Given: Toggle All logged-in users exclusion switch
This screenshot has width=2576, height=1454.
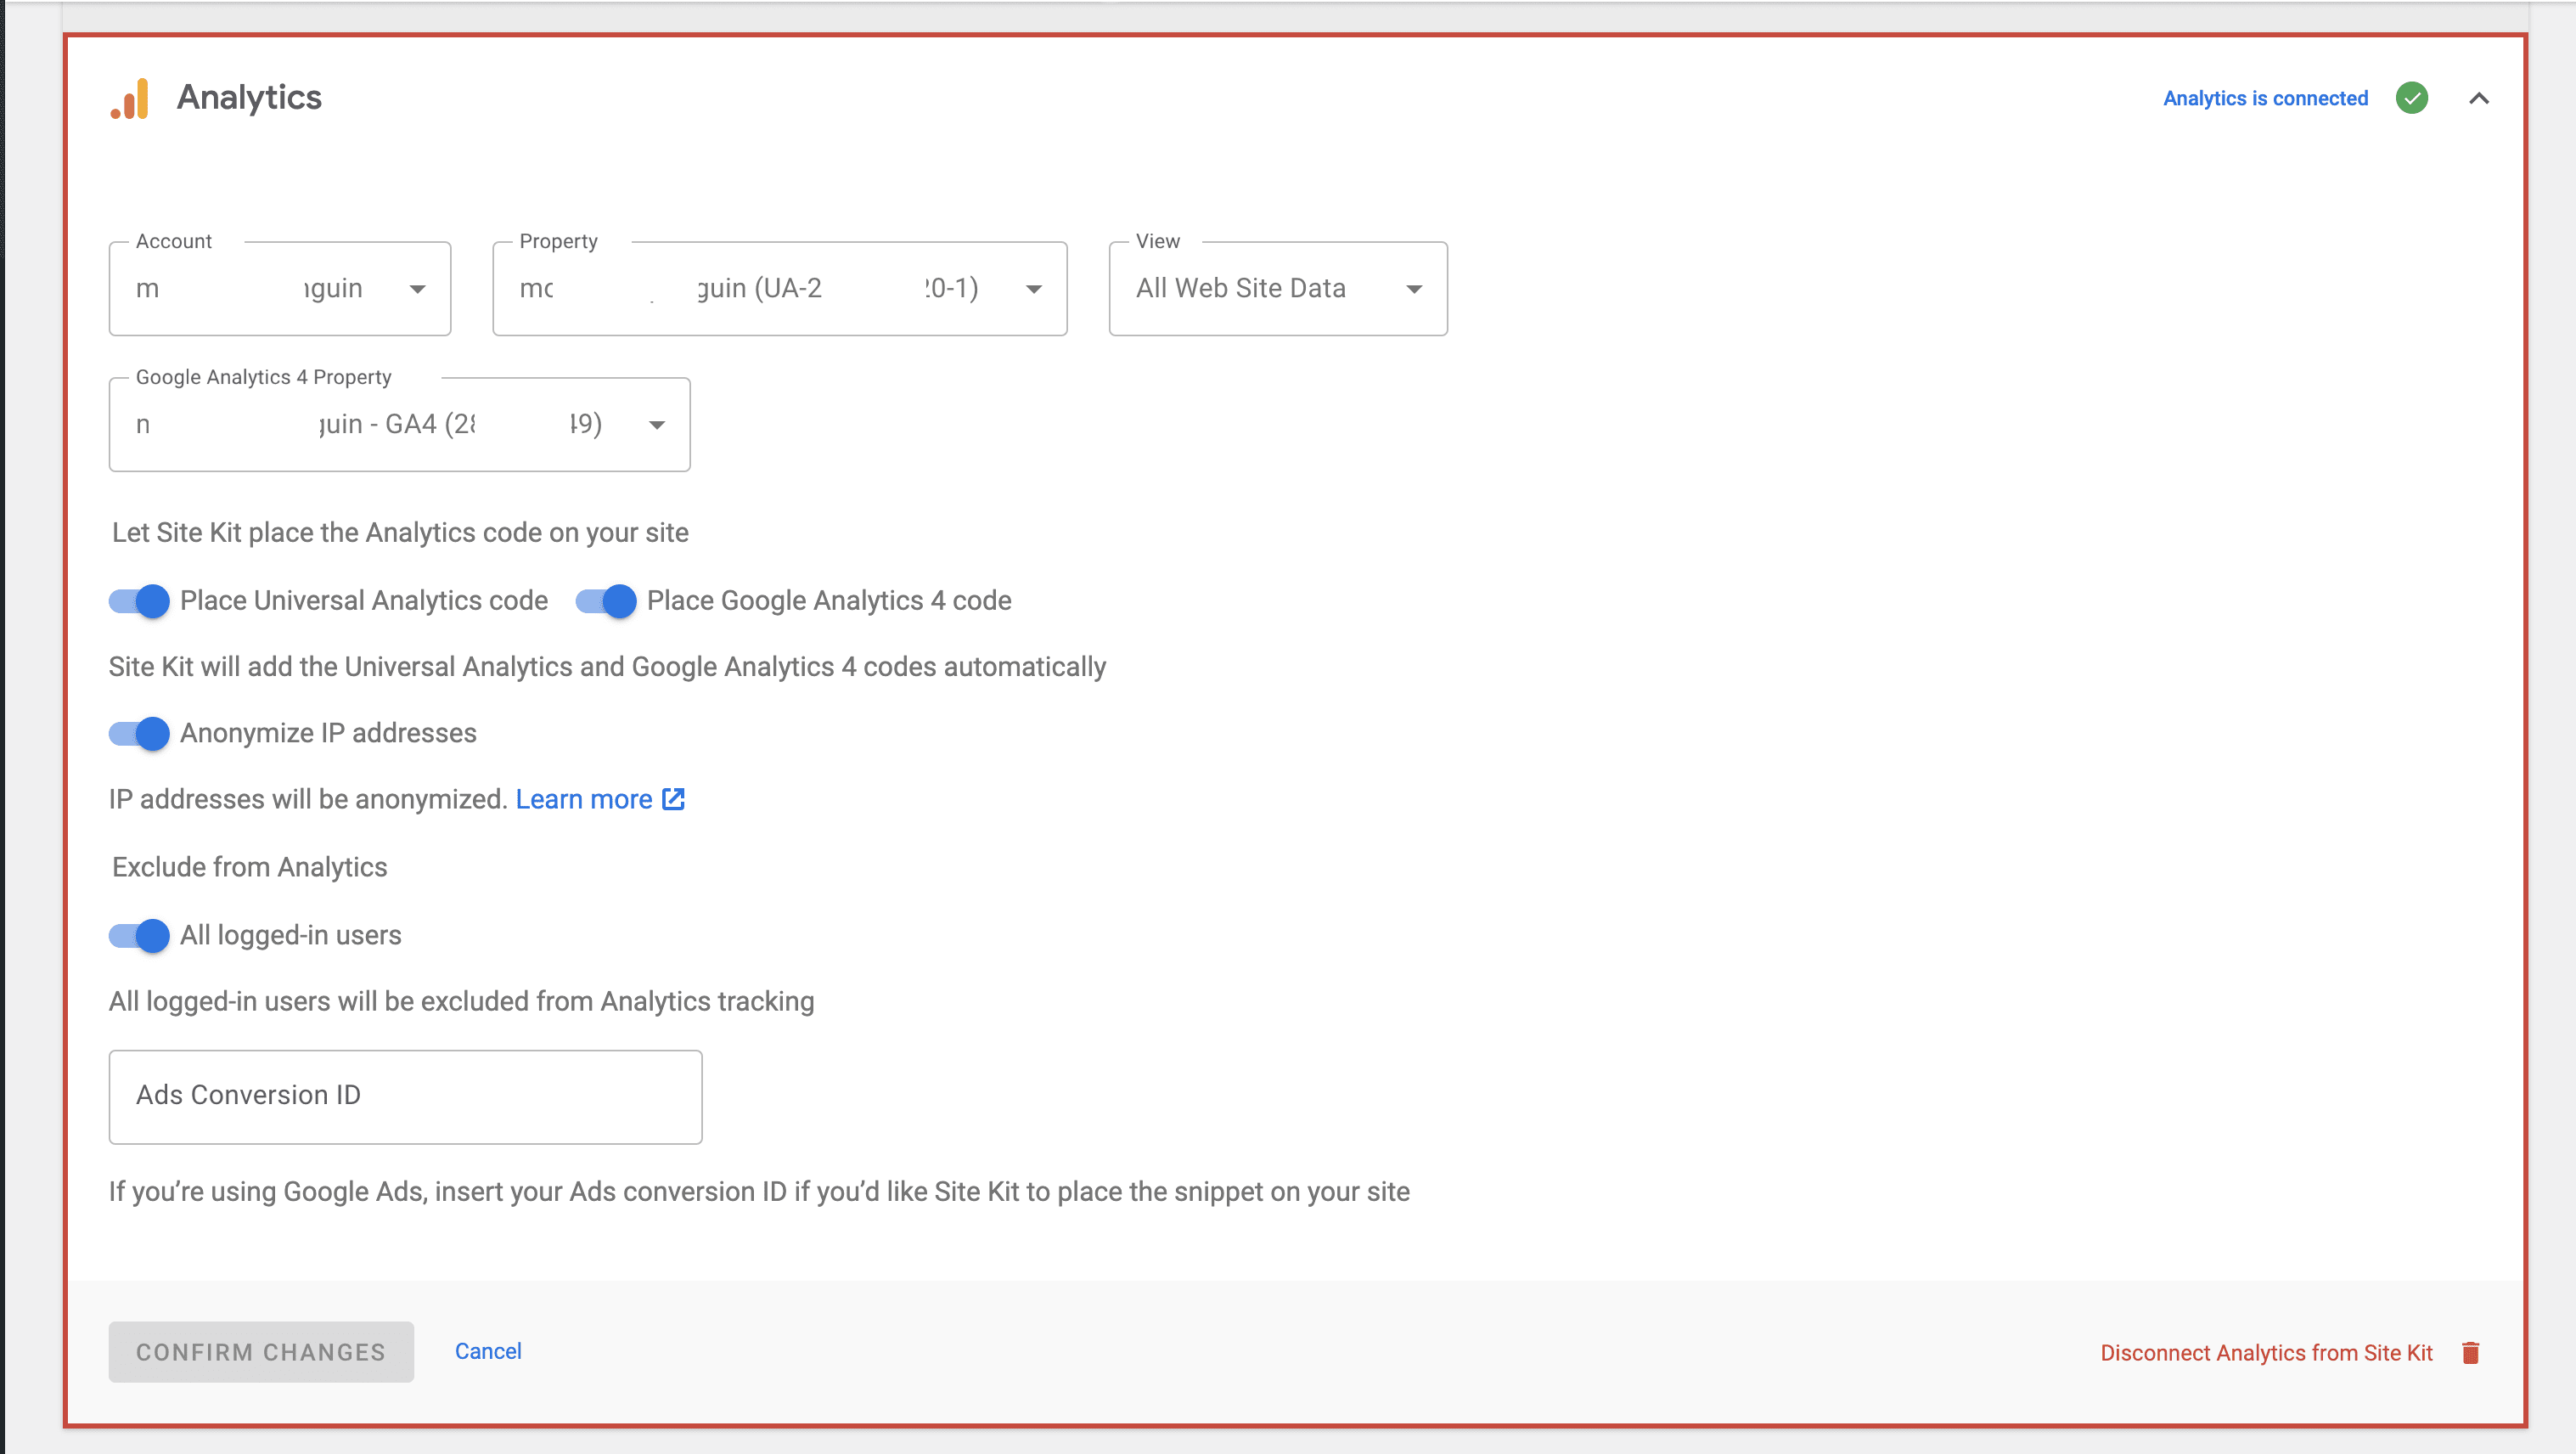Looking at the screenshot, I should point(139,935).
